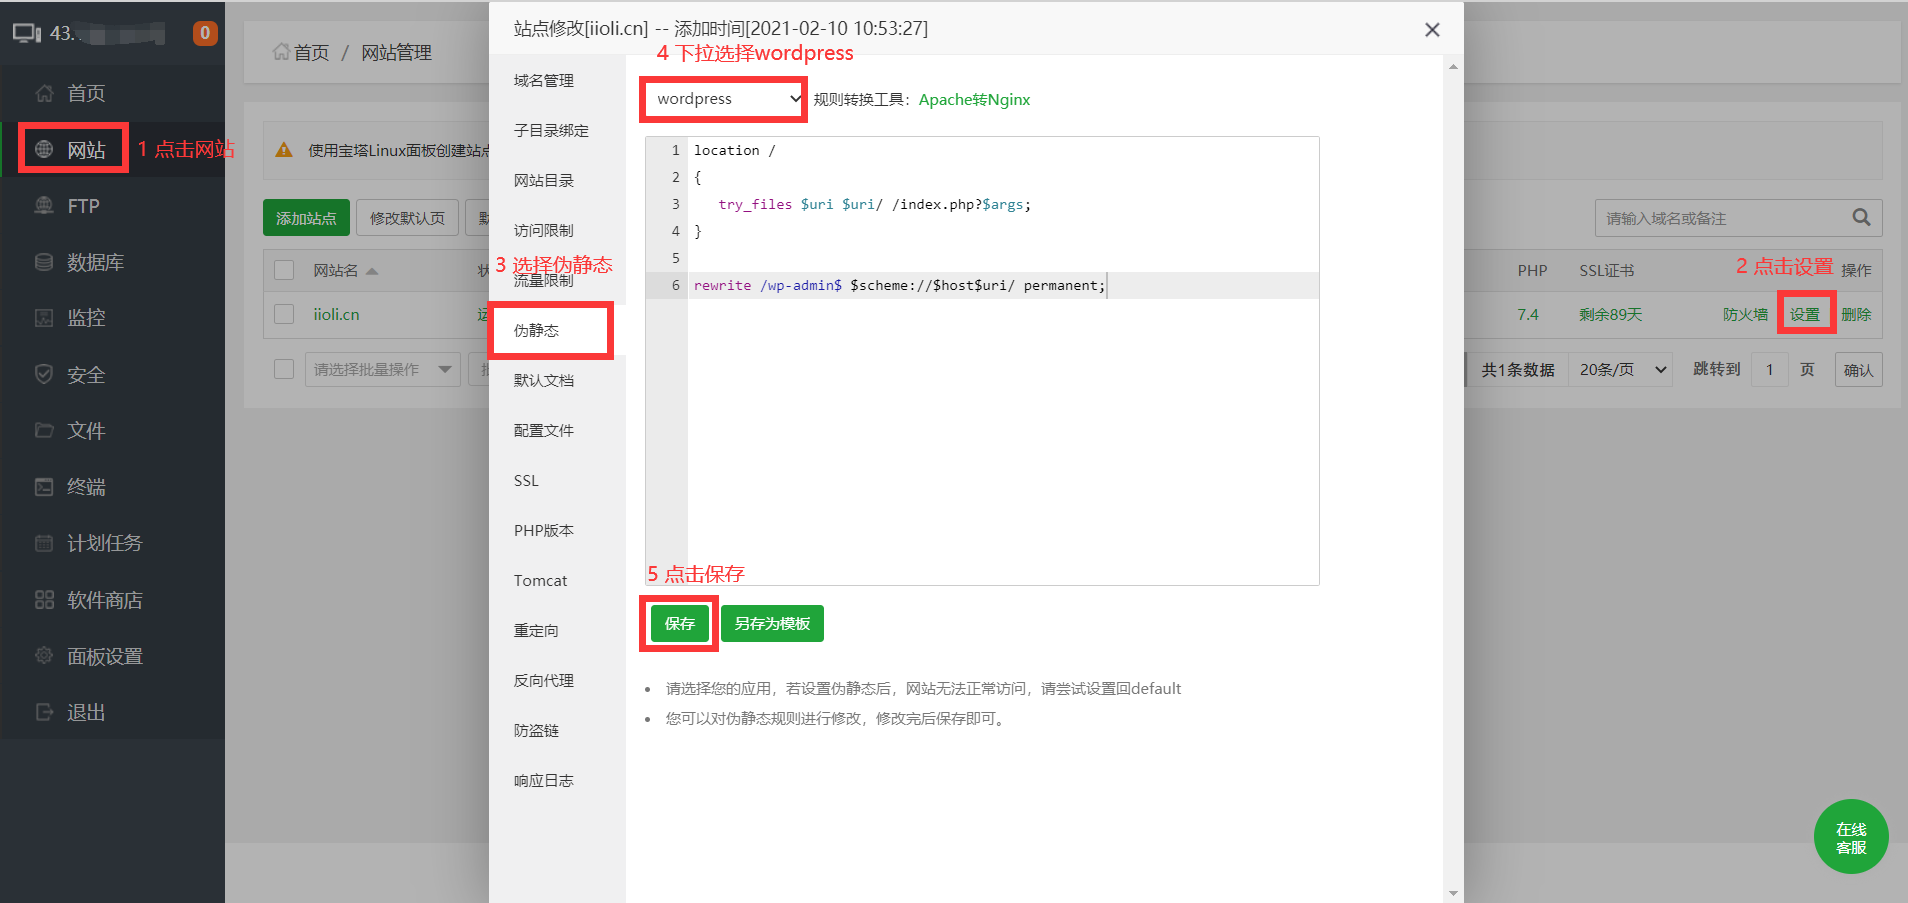Open the 配置文件 tab
The width and height of the screenshot is (1908, 903).
544,430
